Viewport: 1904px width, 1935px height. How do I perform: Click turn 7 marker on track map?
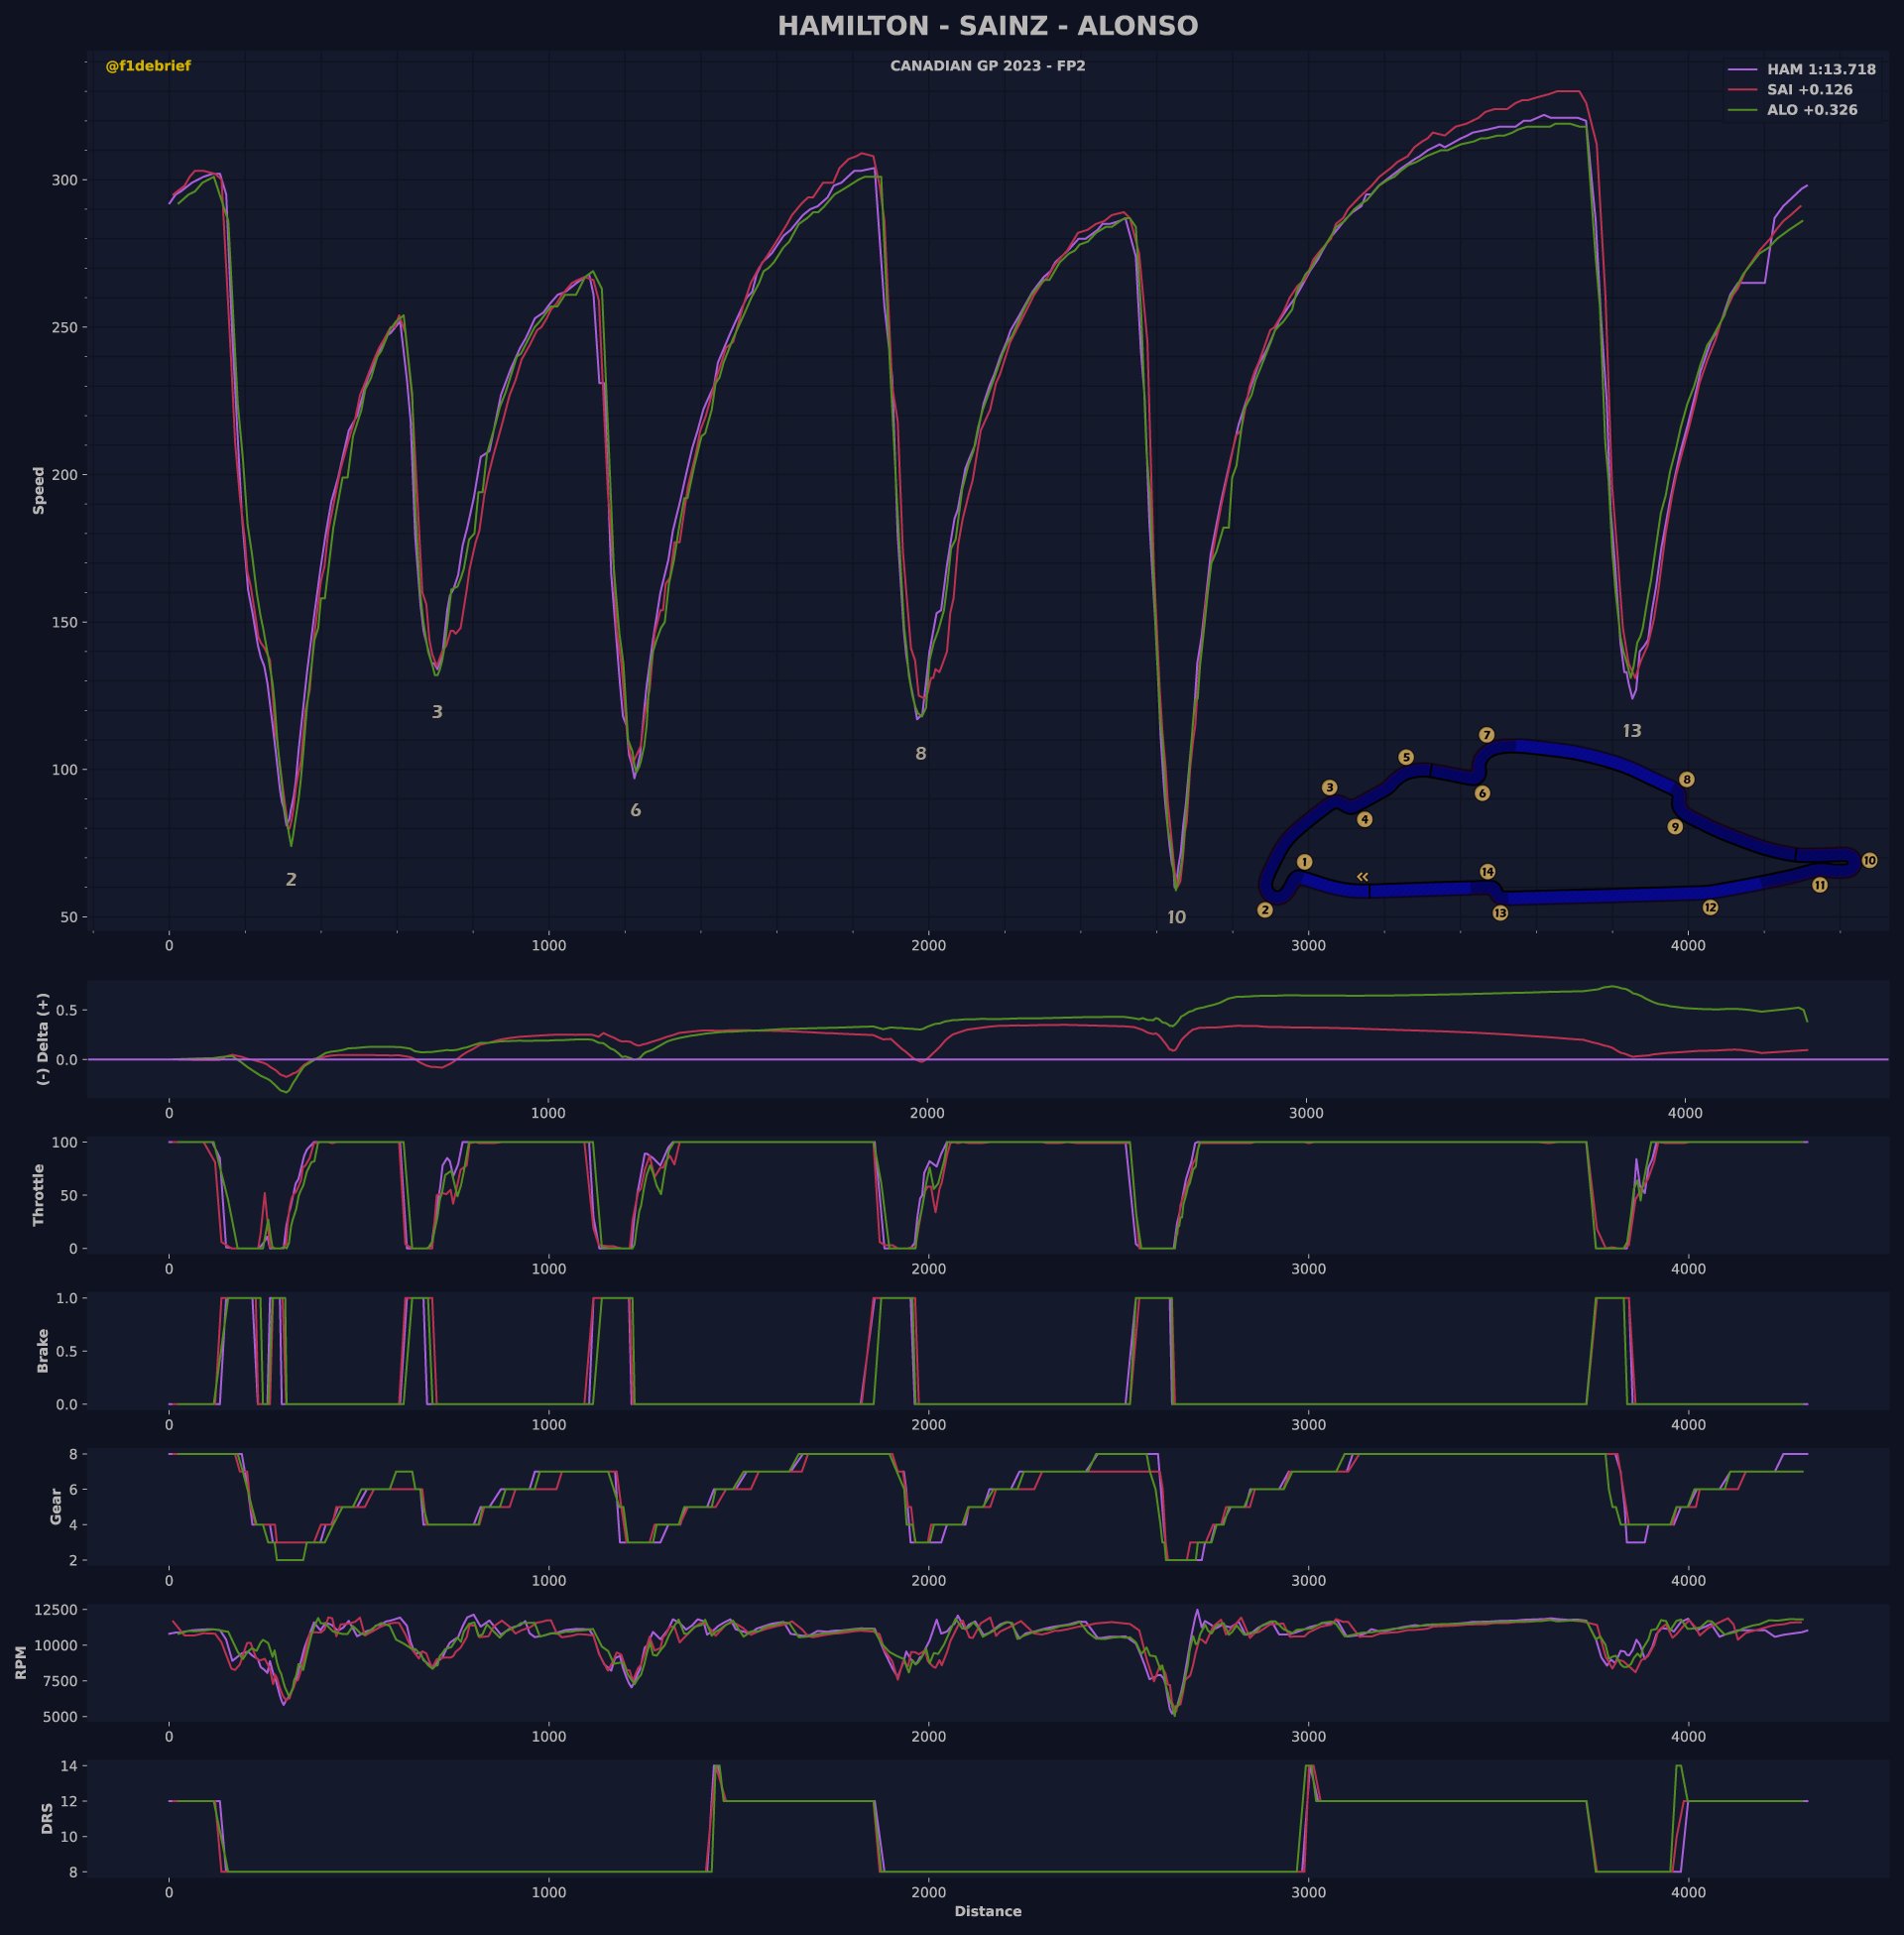(x=1486, y=735)
